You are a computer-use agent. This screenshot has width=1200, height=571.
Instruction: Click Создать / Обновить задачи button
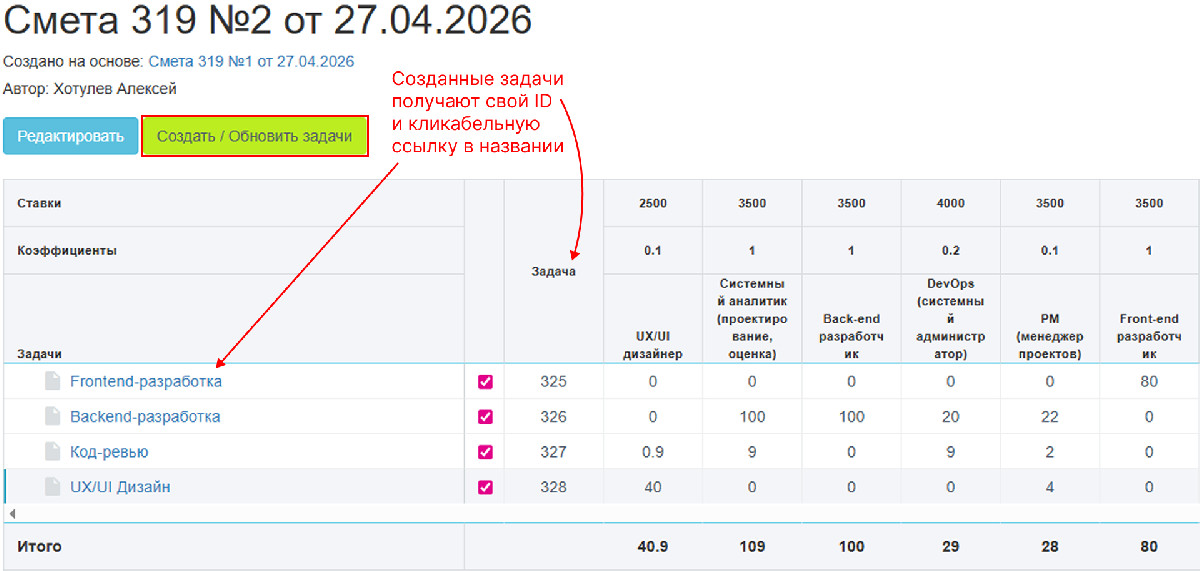click(255, 136)
